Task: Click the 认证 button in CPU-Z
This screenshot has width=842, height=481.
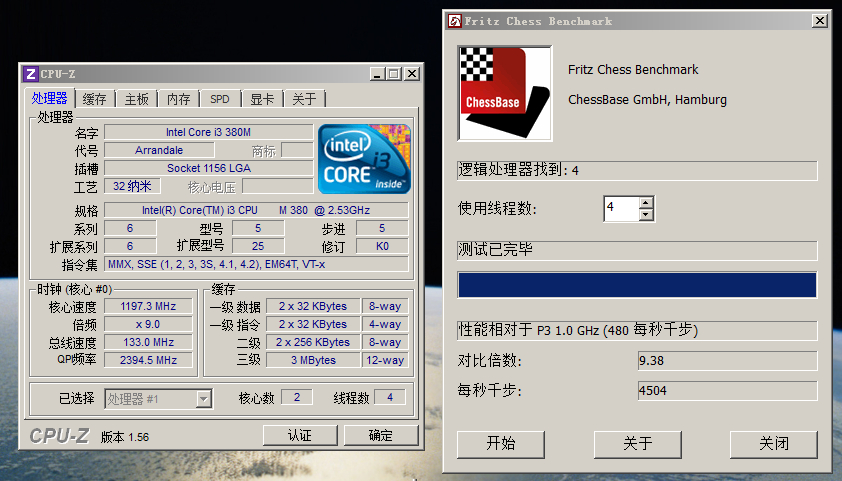Action: [x=300, y=435]
